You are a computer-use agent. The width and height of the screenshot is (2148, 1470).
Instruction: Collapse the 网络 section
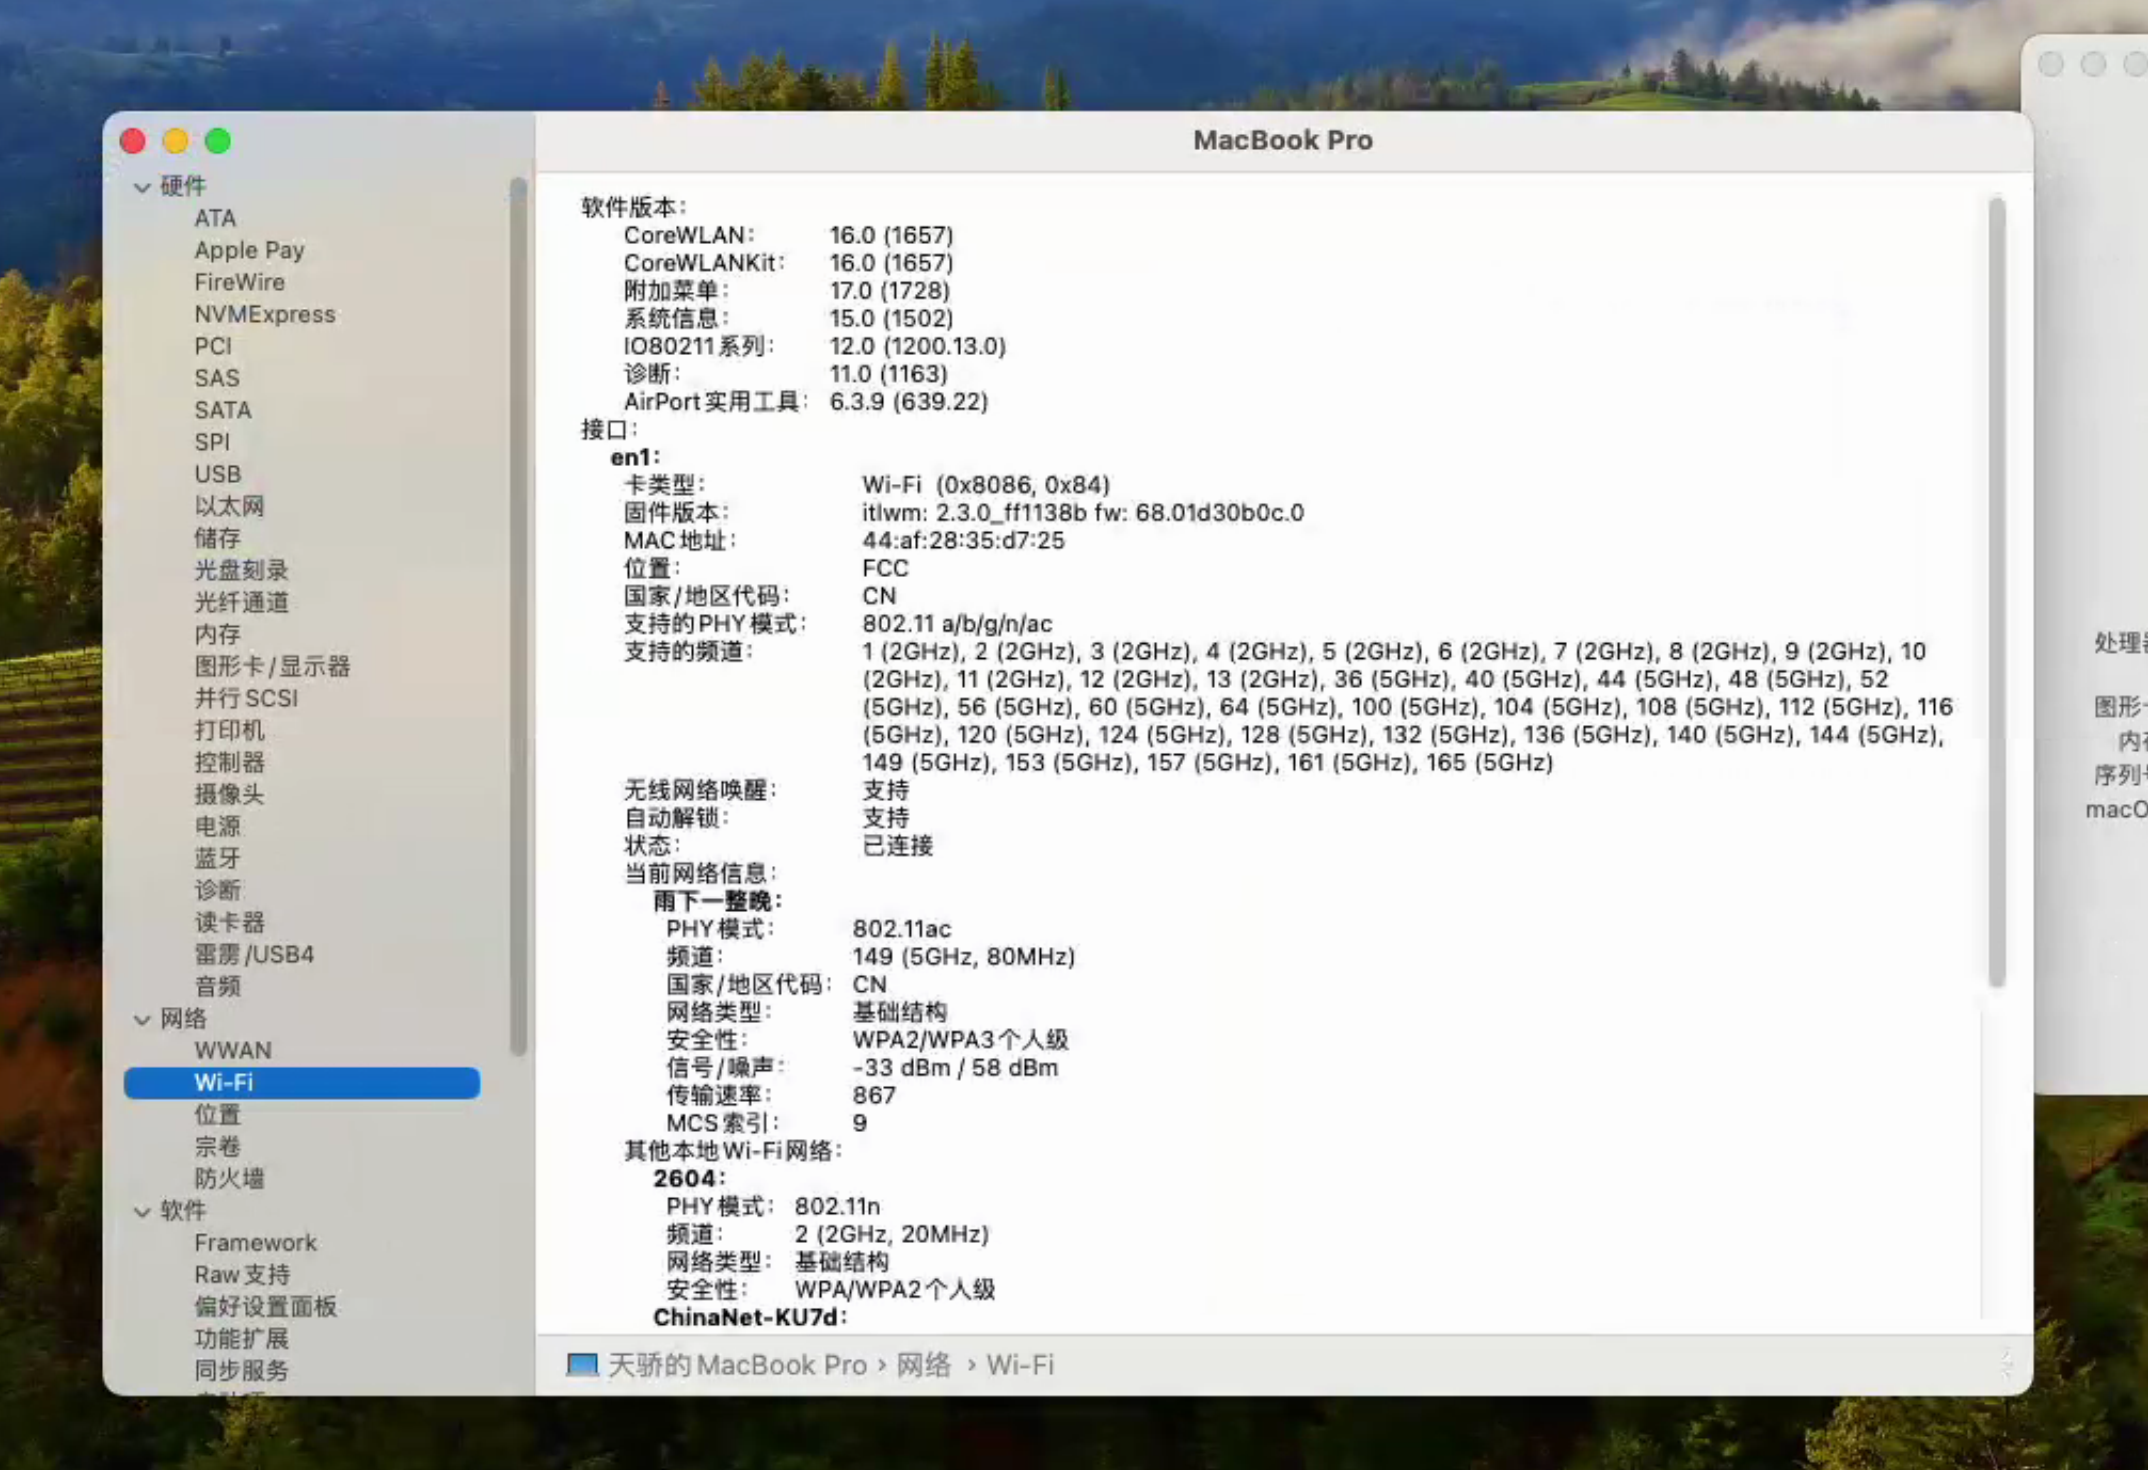(142, 1019)
